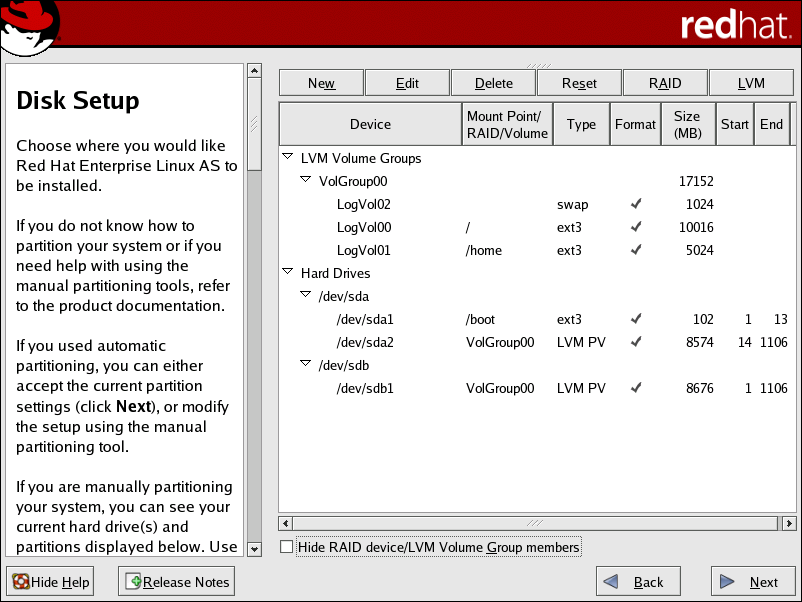
Task: Reset the partition table changes
Action: (578, 82)
